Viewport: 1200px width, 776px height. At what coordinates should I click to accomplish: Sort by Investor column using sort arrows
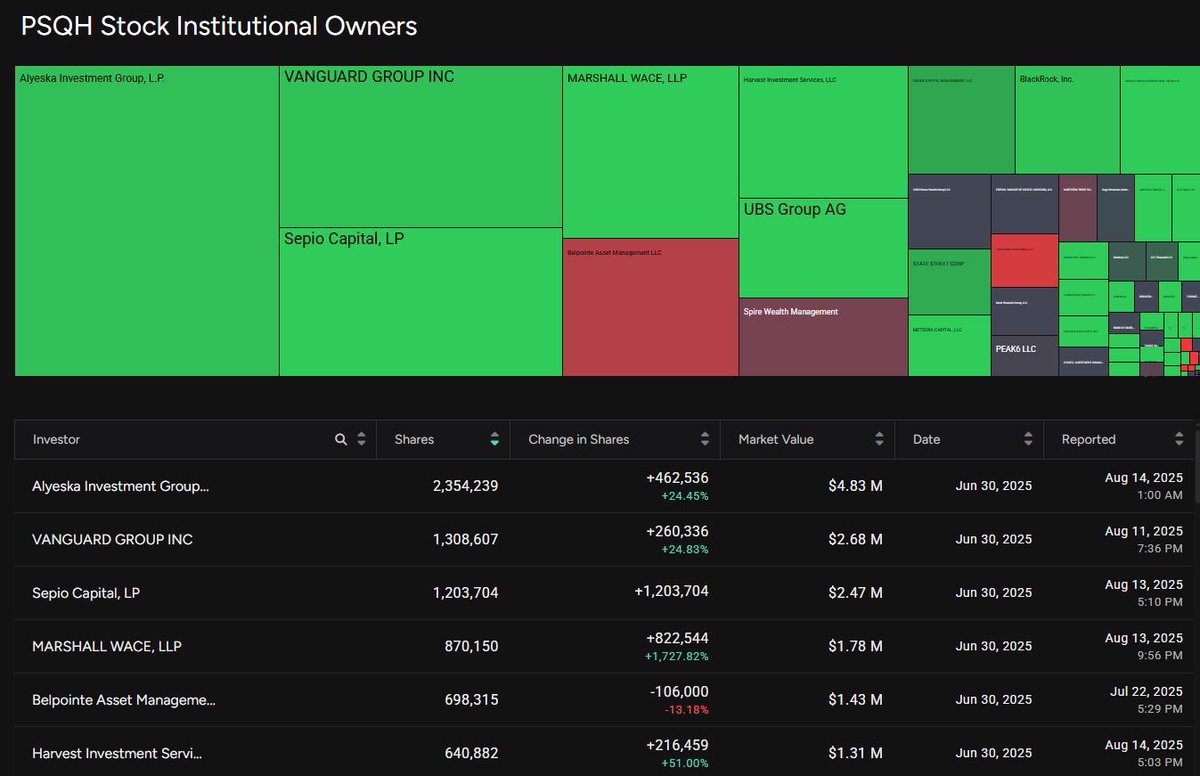point(361,439)
